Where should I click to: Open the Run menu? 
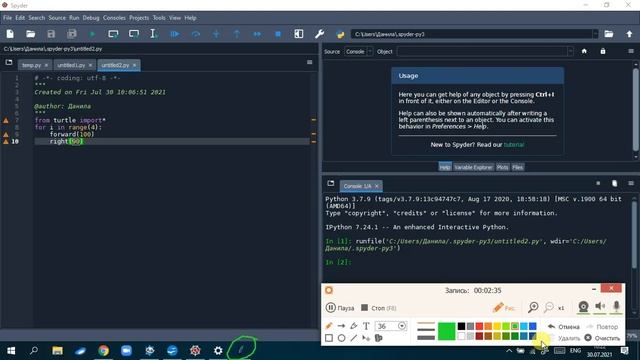[x=74, y=18]
